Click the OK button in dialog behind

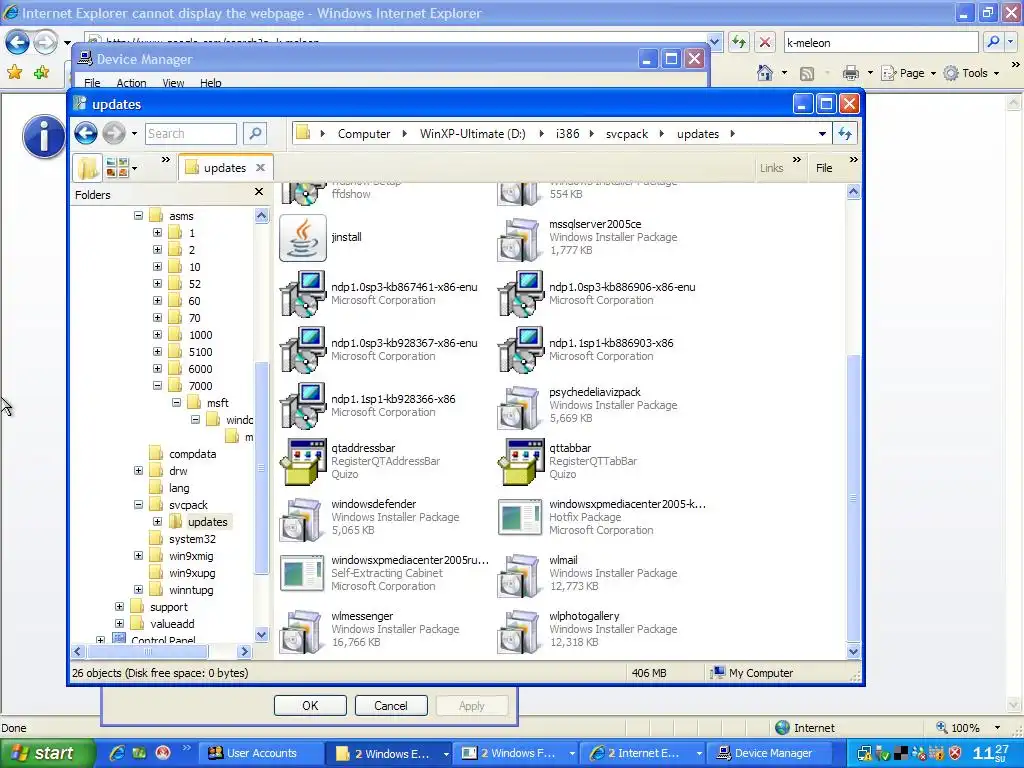pyautogui.click(x=310, y=706)
